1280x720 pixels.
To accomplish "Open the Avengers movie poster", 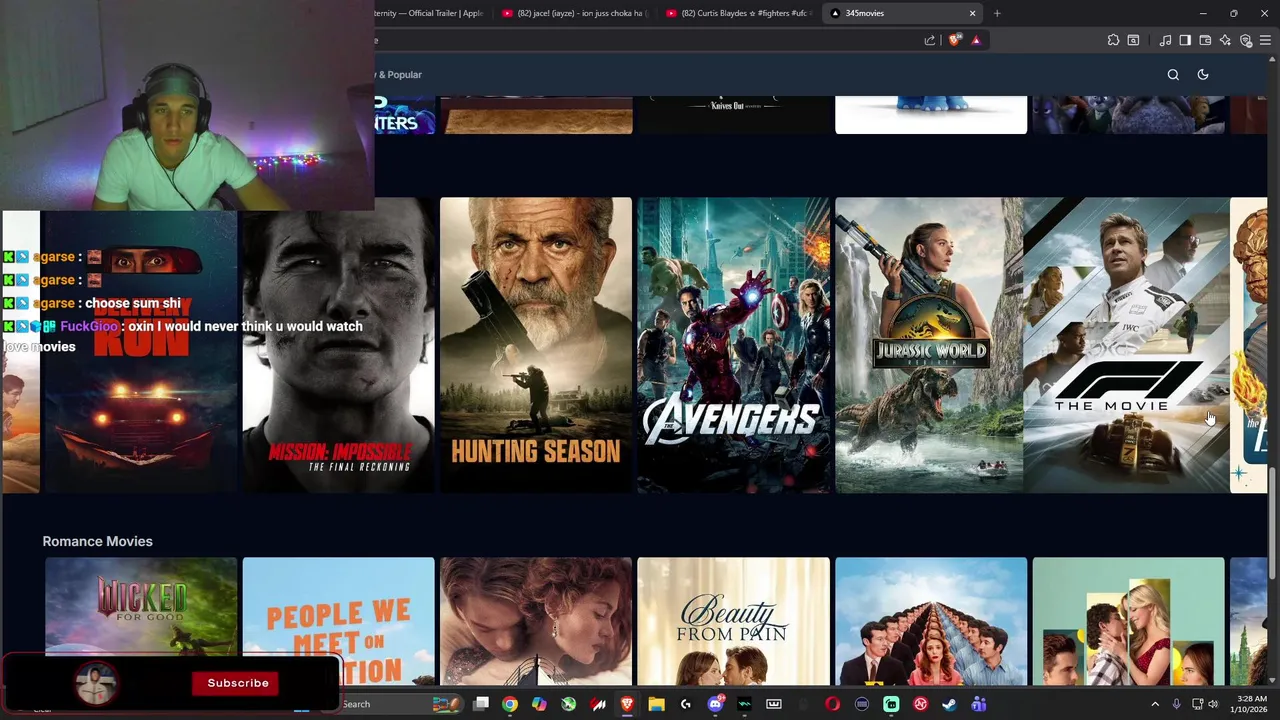I will [x=733, y=345].
